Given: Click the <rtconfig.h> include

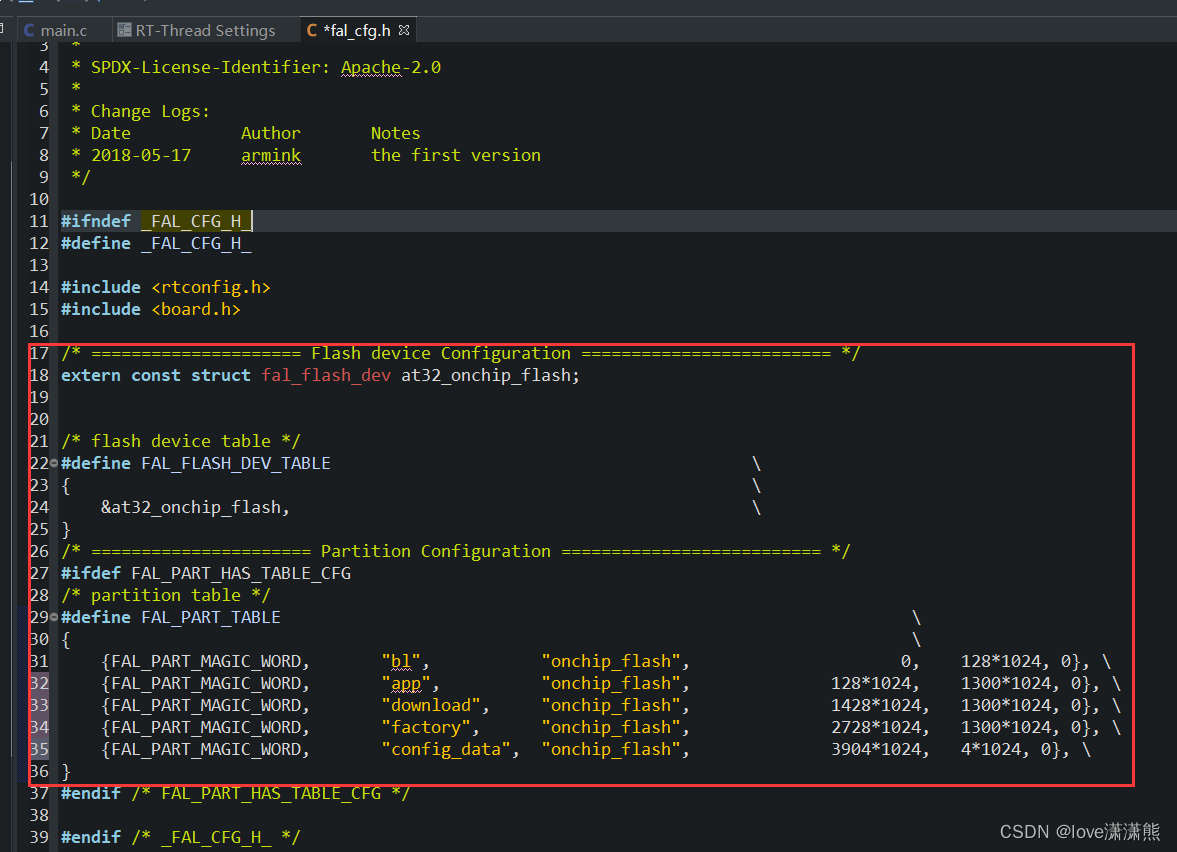Looking at the screenshot, I should pyautogui.click(x=211, y=288).
